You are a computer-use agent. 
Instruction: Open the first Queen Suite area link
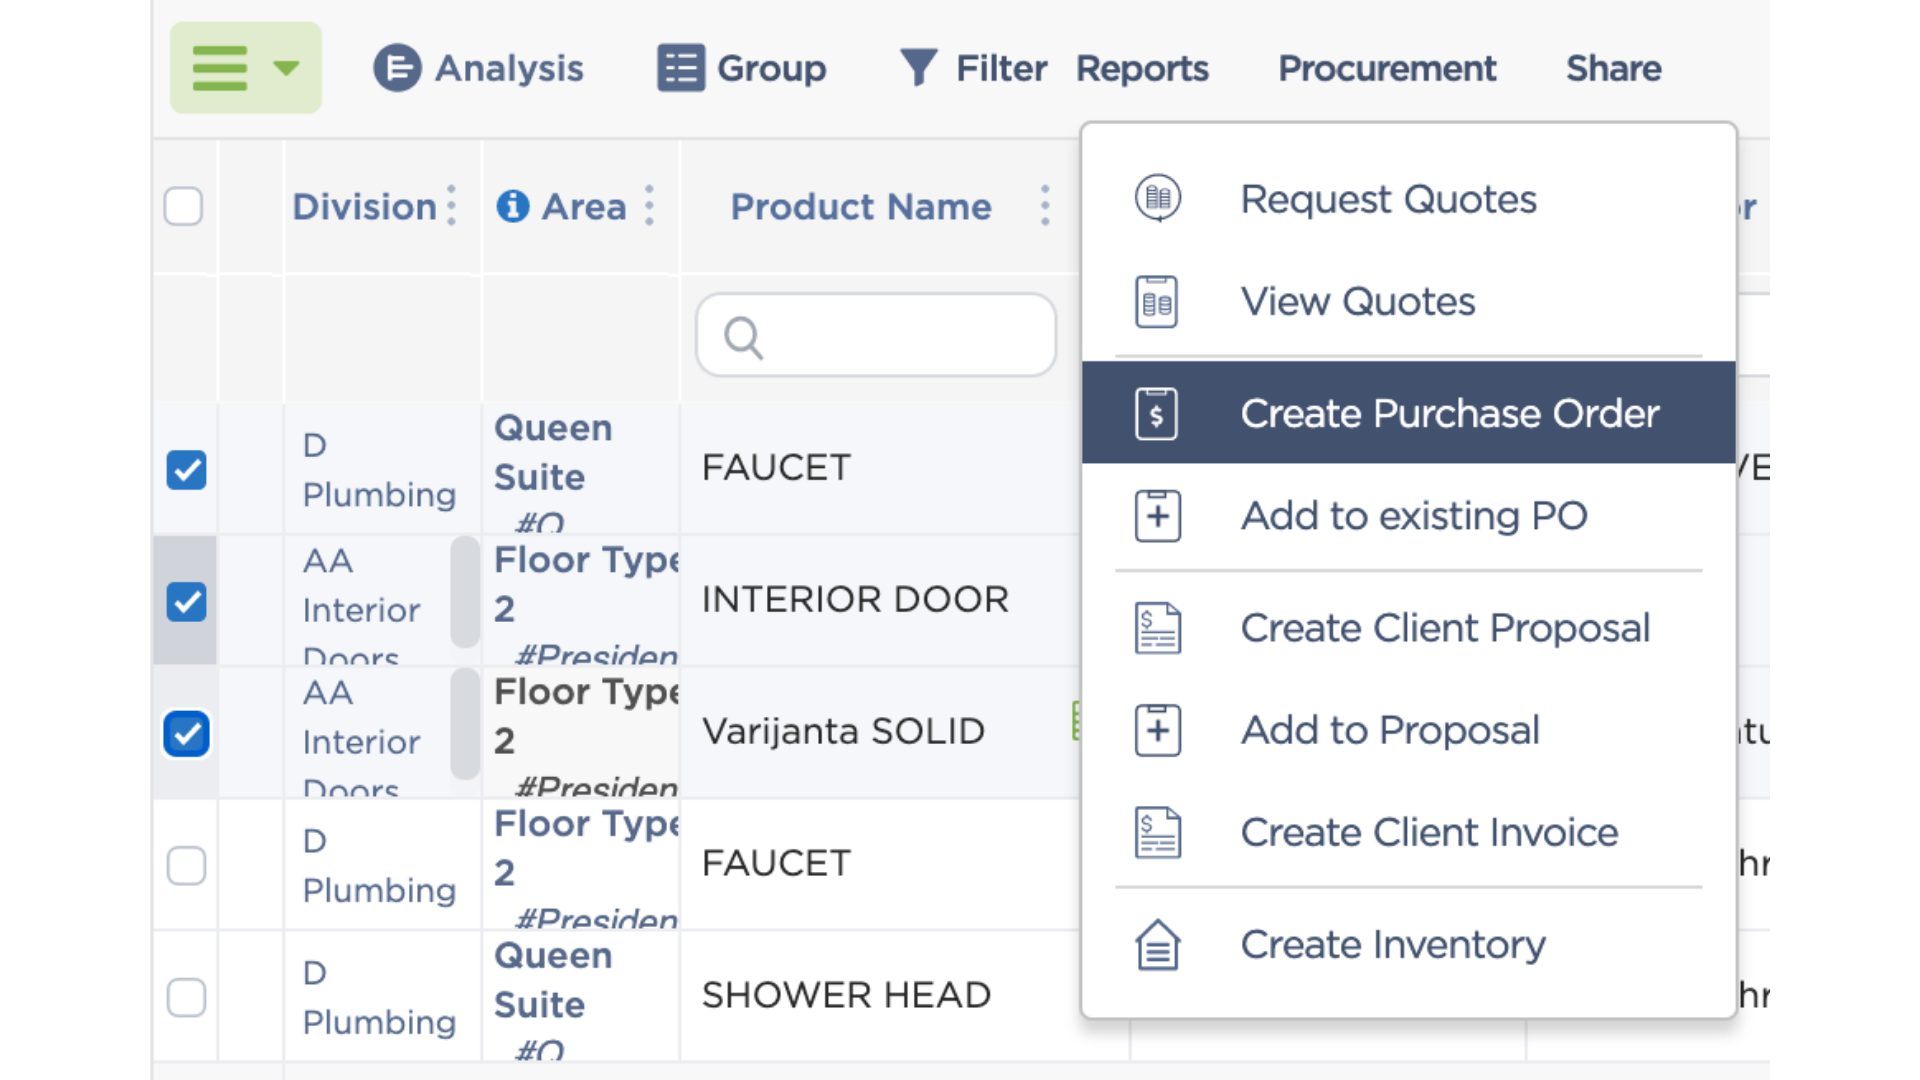(553, 452)
